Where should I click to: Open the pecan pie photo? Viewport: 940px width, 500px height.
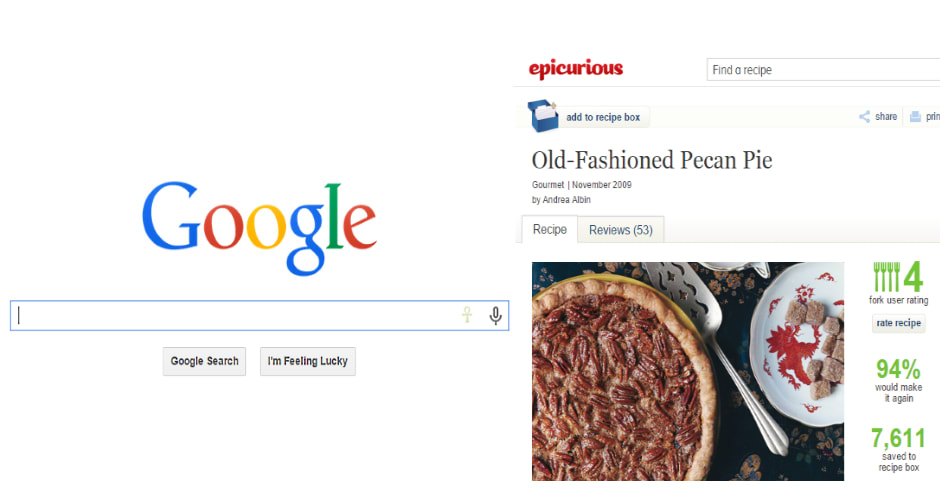[x=688, y=371]
